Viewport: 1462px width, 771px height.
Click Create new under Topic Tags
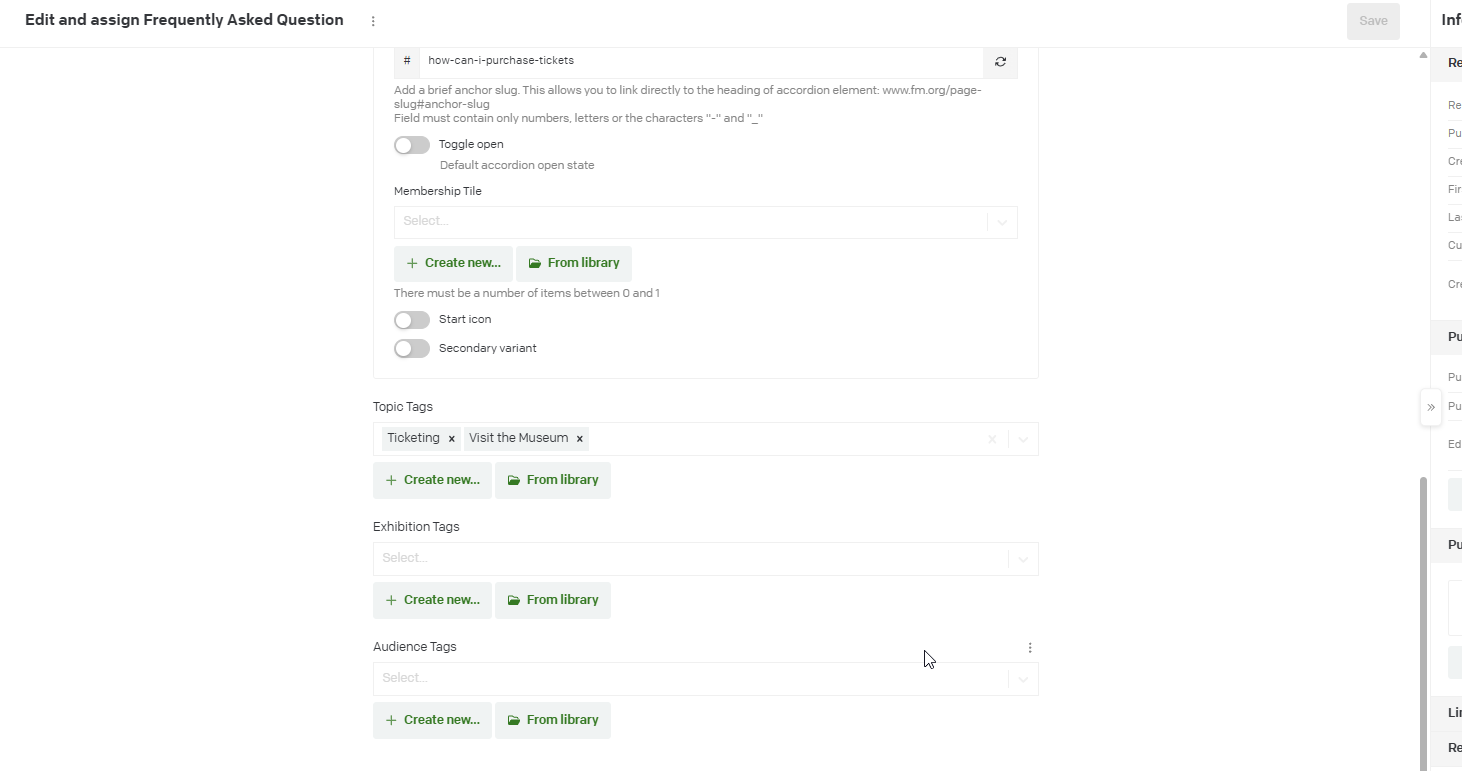[432, 480]
